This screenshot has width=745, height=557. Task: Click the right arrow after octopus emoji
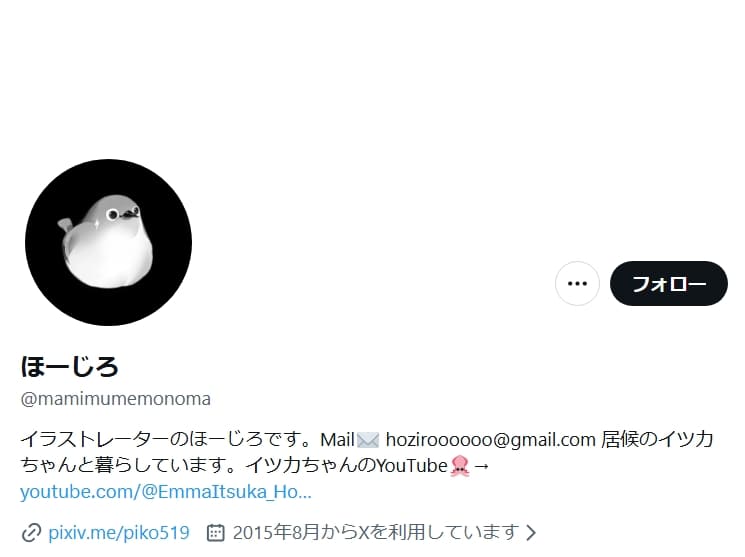pyautogui.click(x=481, y=466)
